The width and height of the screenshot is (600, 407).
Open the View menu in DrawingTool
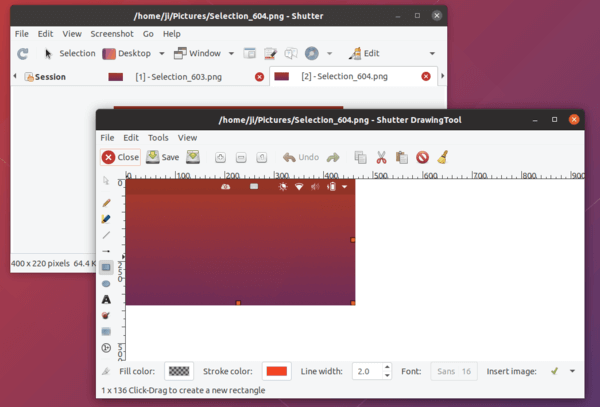[x=188, y=138]
